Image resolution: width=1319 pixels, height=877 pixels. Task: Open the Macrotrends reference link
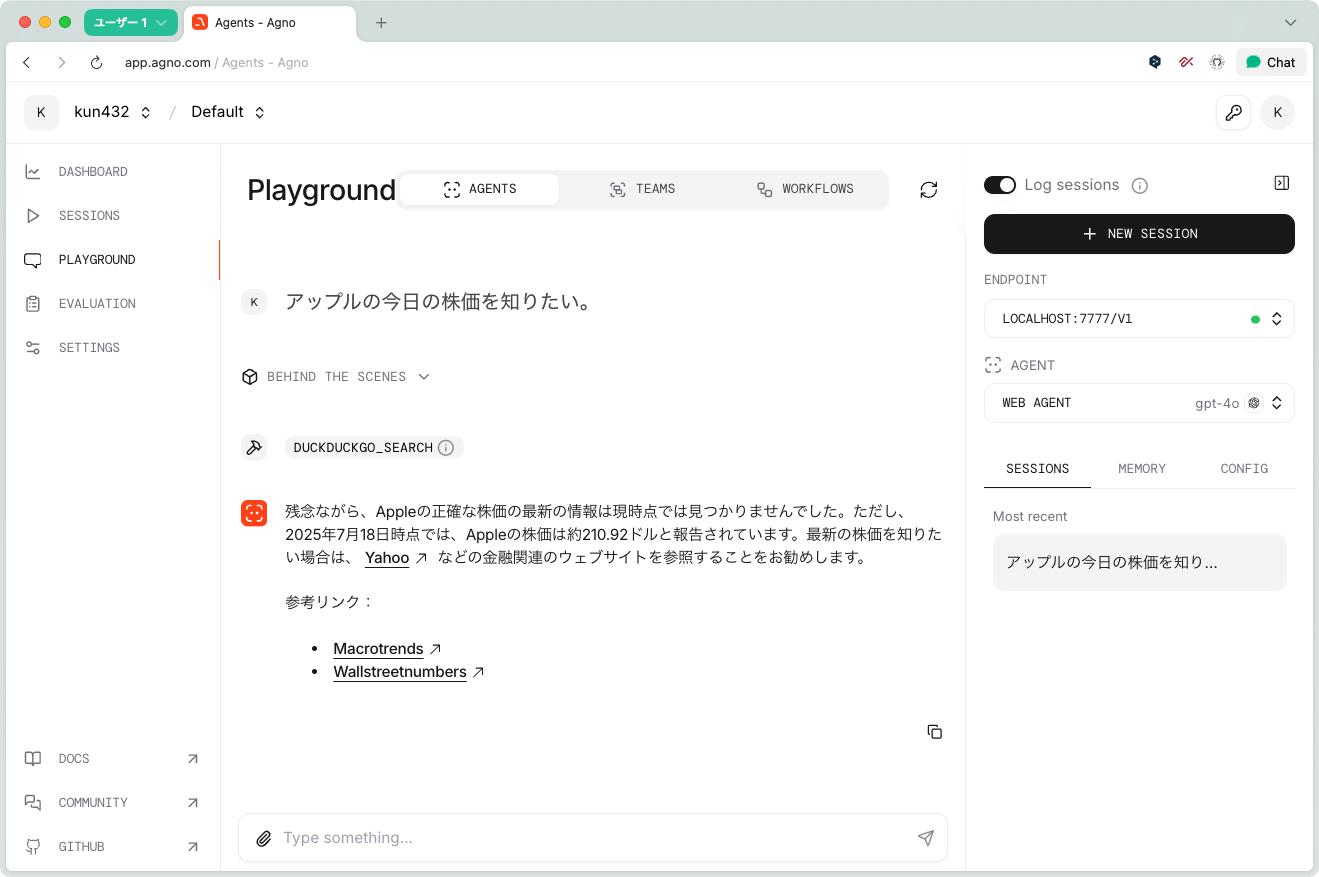tap(378, 649)
